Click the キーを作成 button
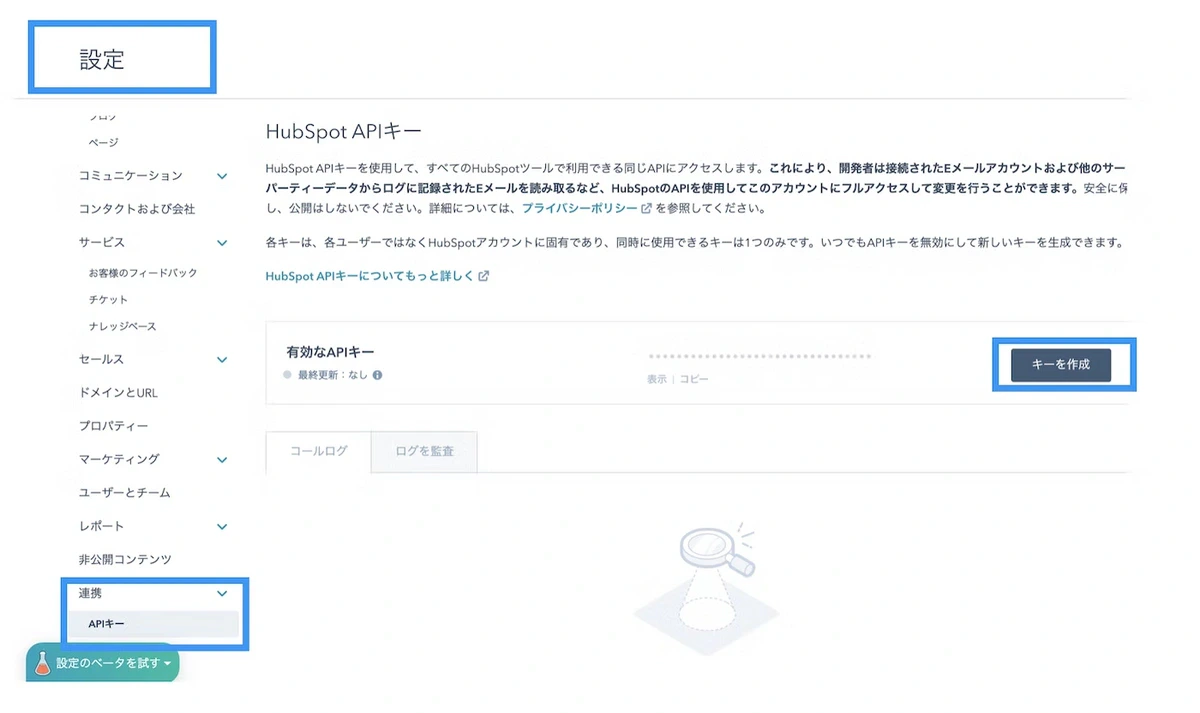Screen dimensions: 1200x713 1061,365
